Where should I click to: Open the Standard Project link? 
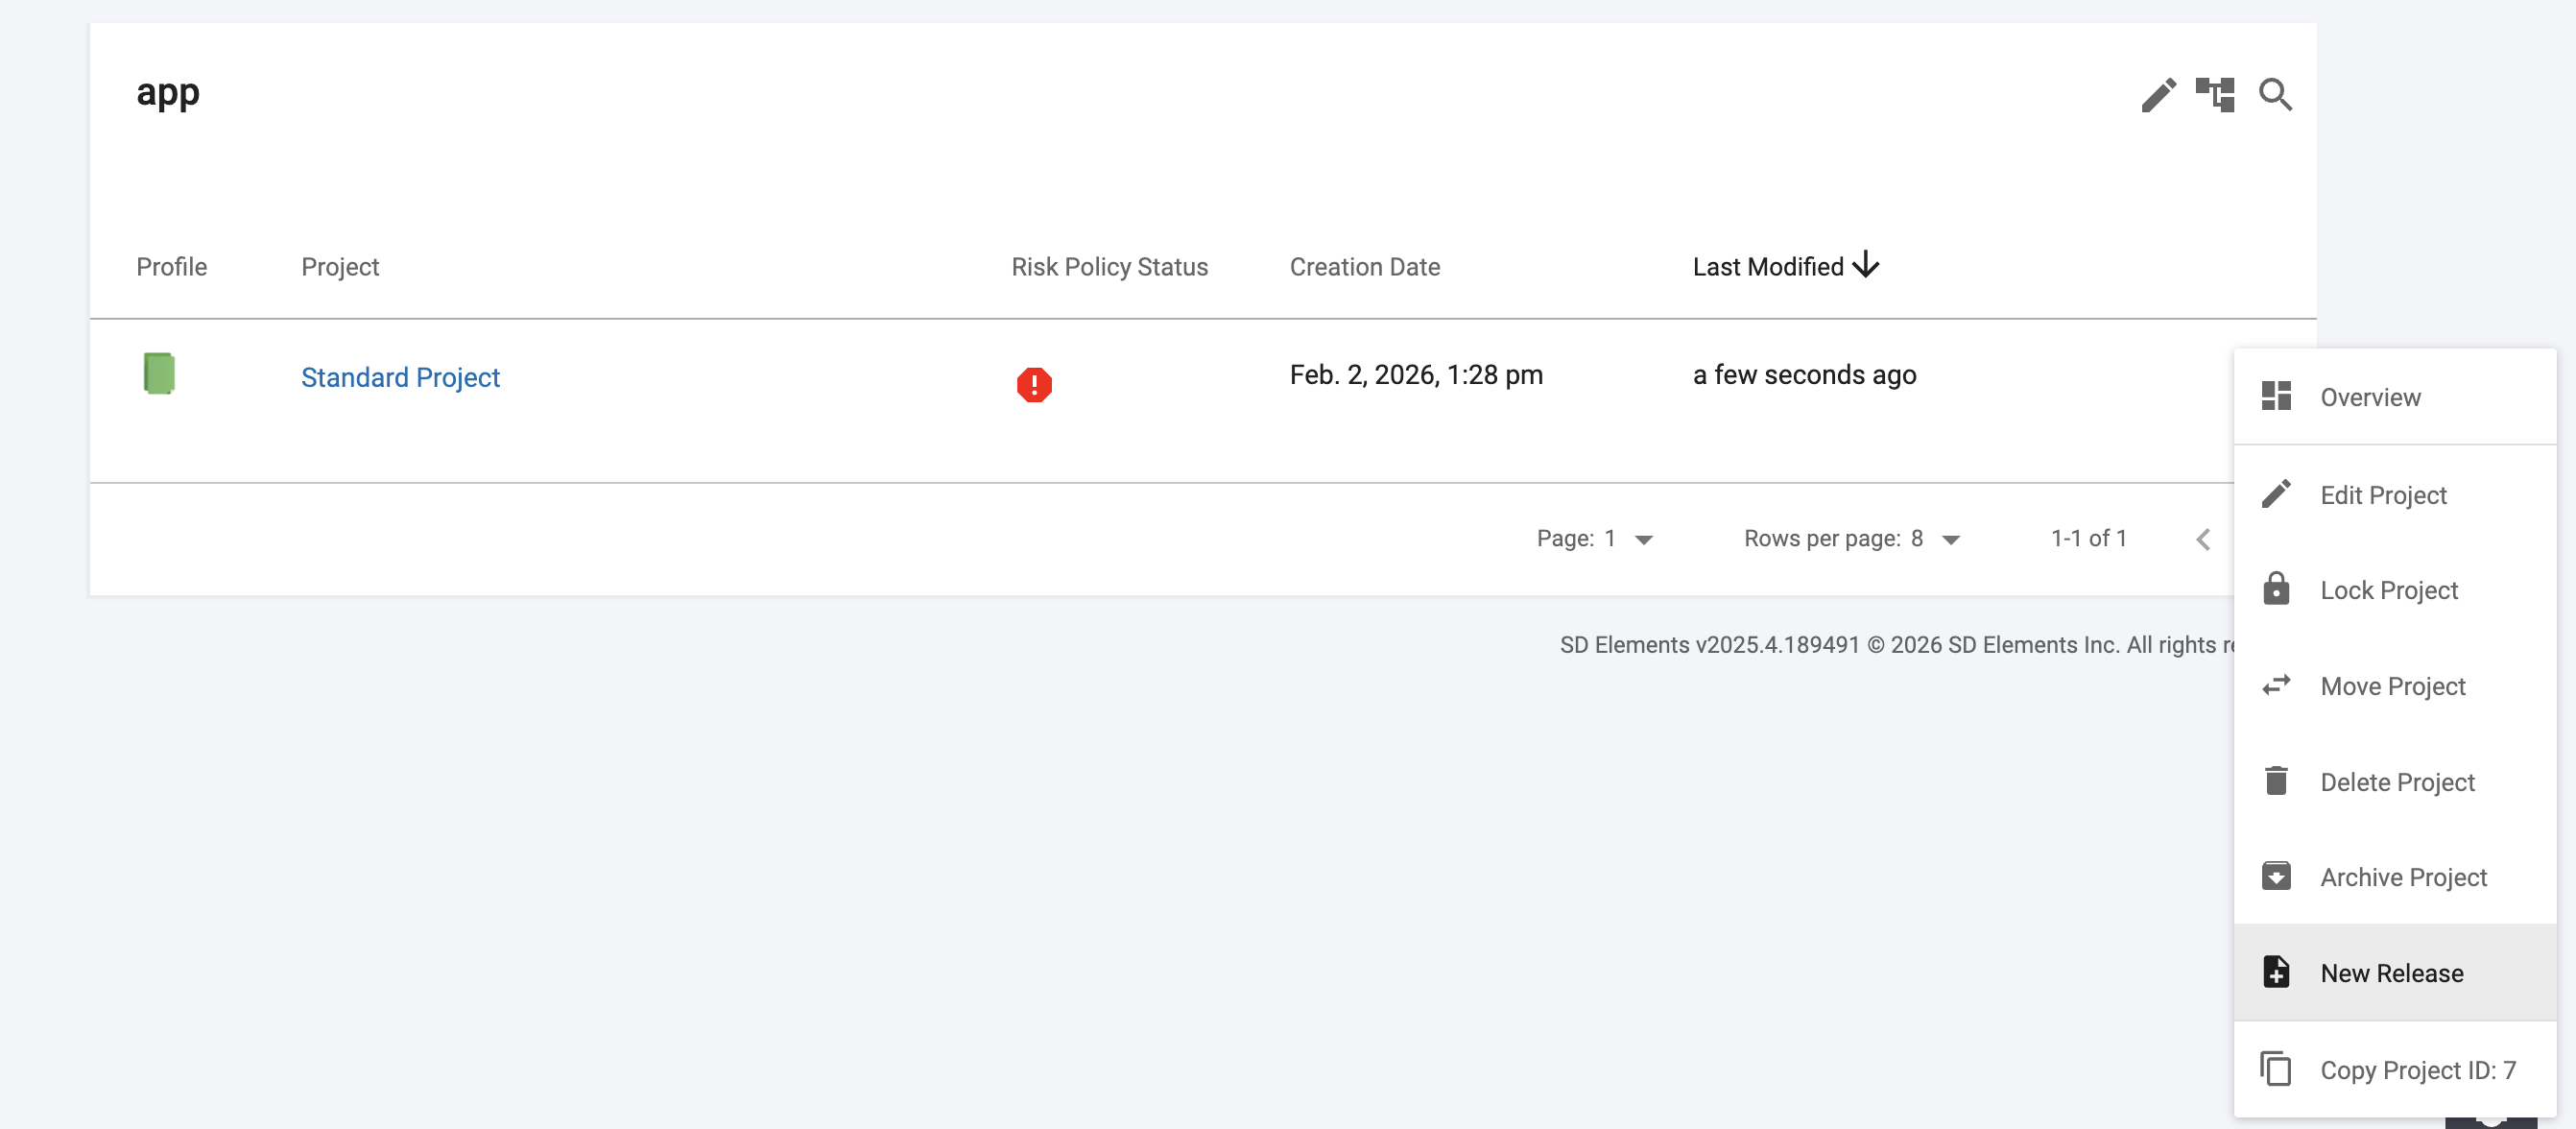(x=400, y=377)
